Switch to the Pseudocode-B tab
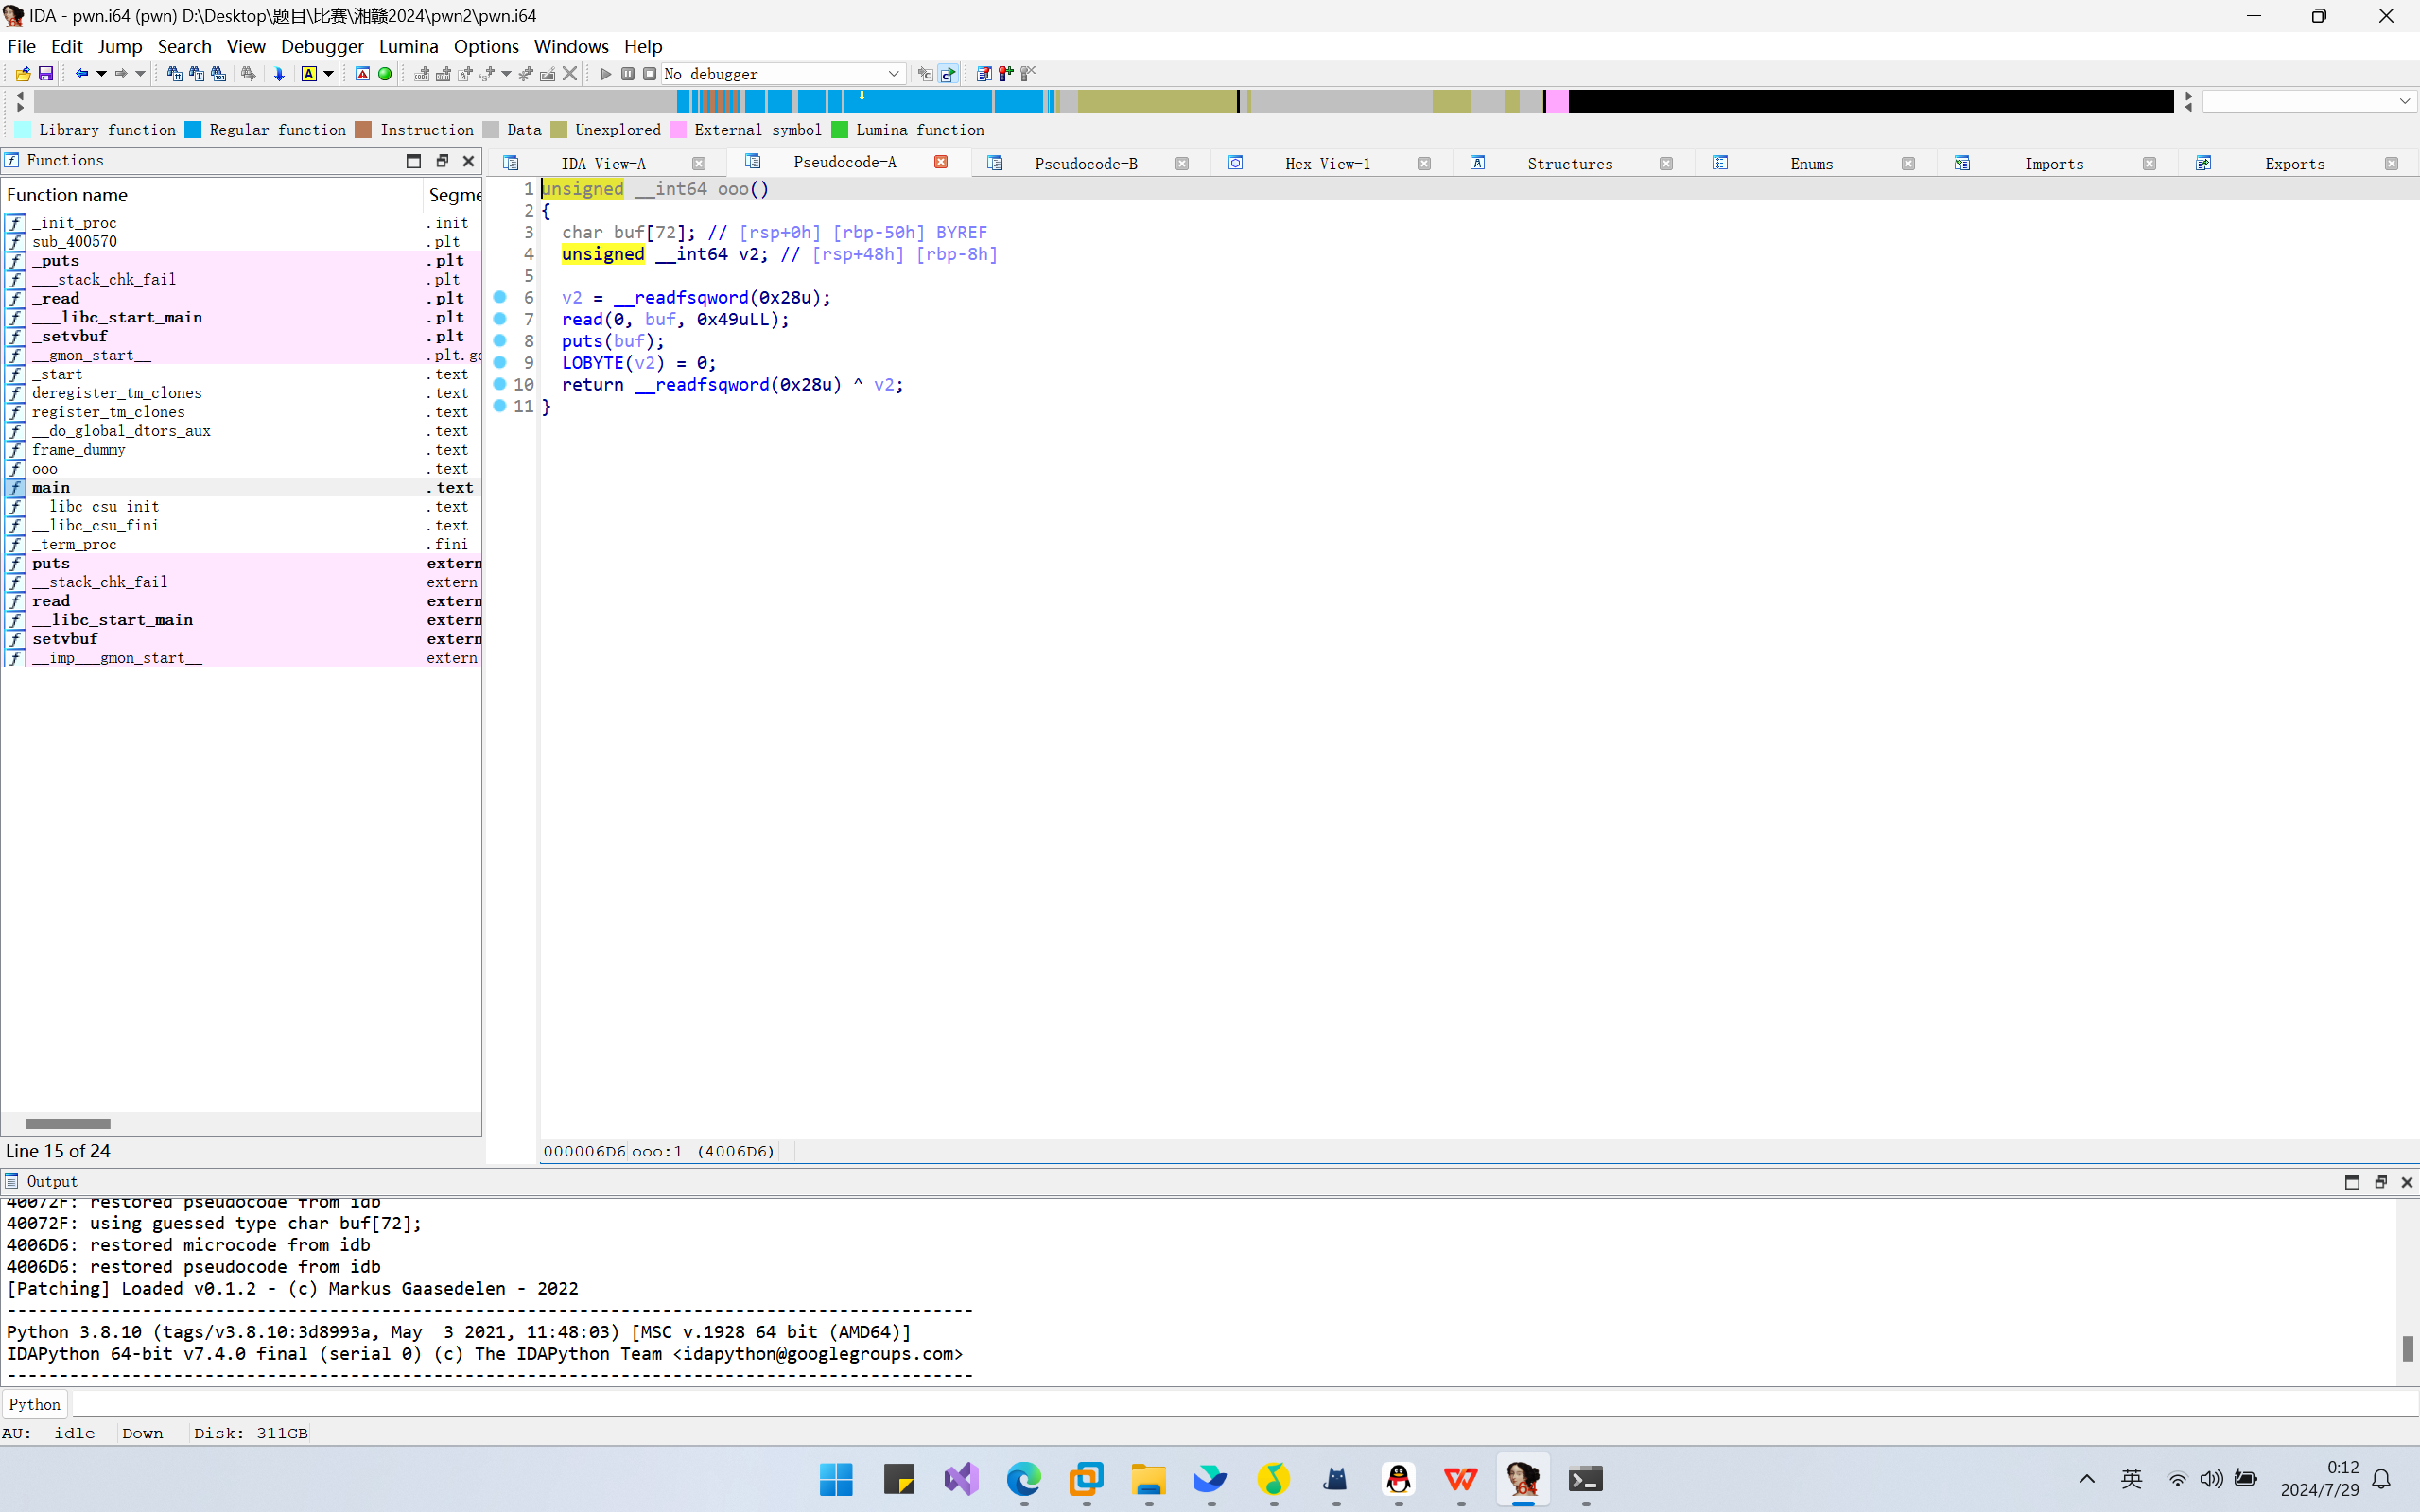This screenshot has height=1512, width=2420. [1086, 164]
